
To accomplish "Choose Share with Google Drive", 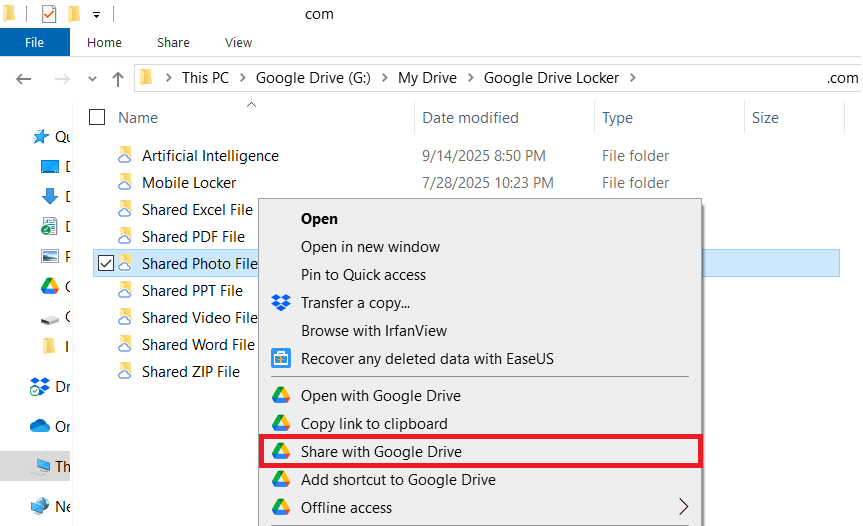I will tap(381, 452).
